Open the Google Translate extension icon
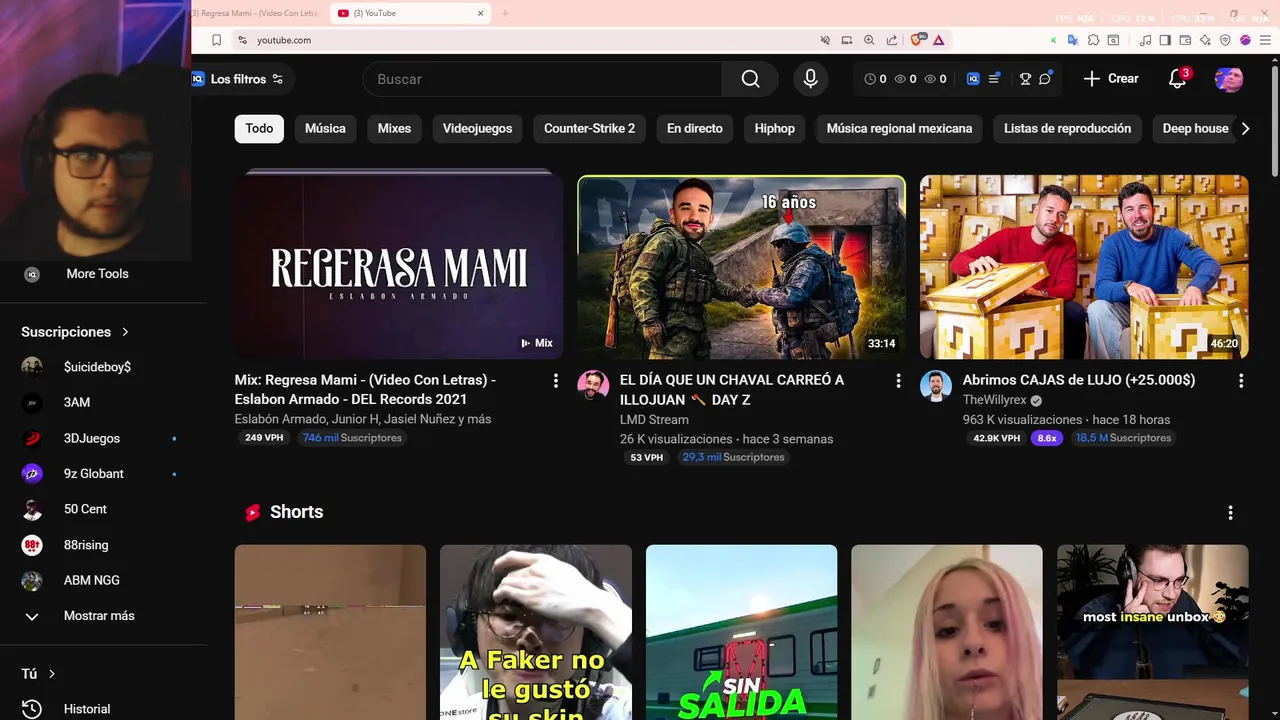 pos(1072,40)
